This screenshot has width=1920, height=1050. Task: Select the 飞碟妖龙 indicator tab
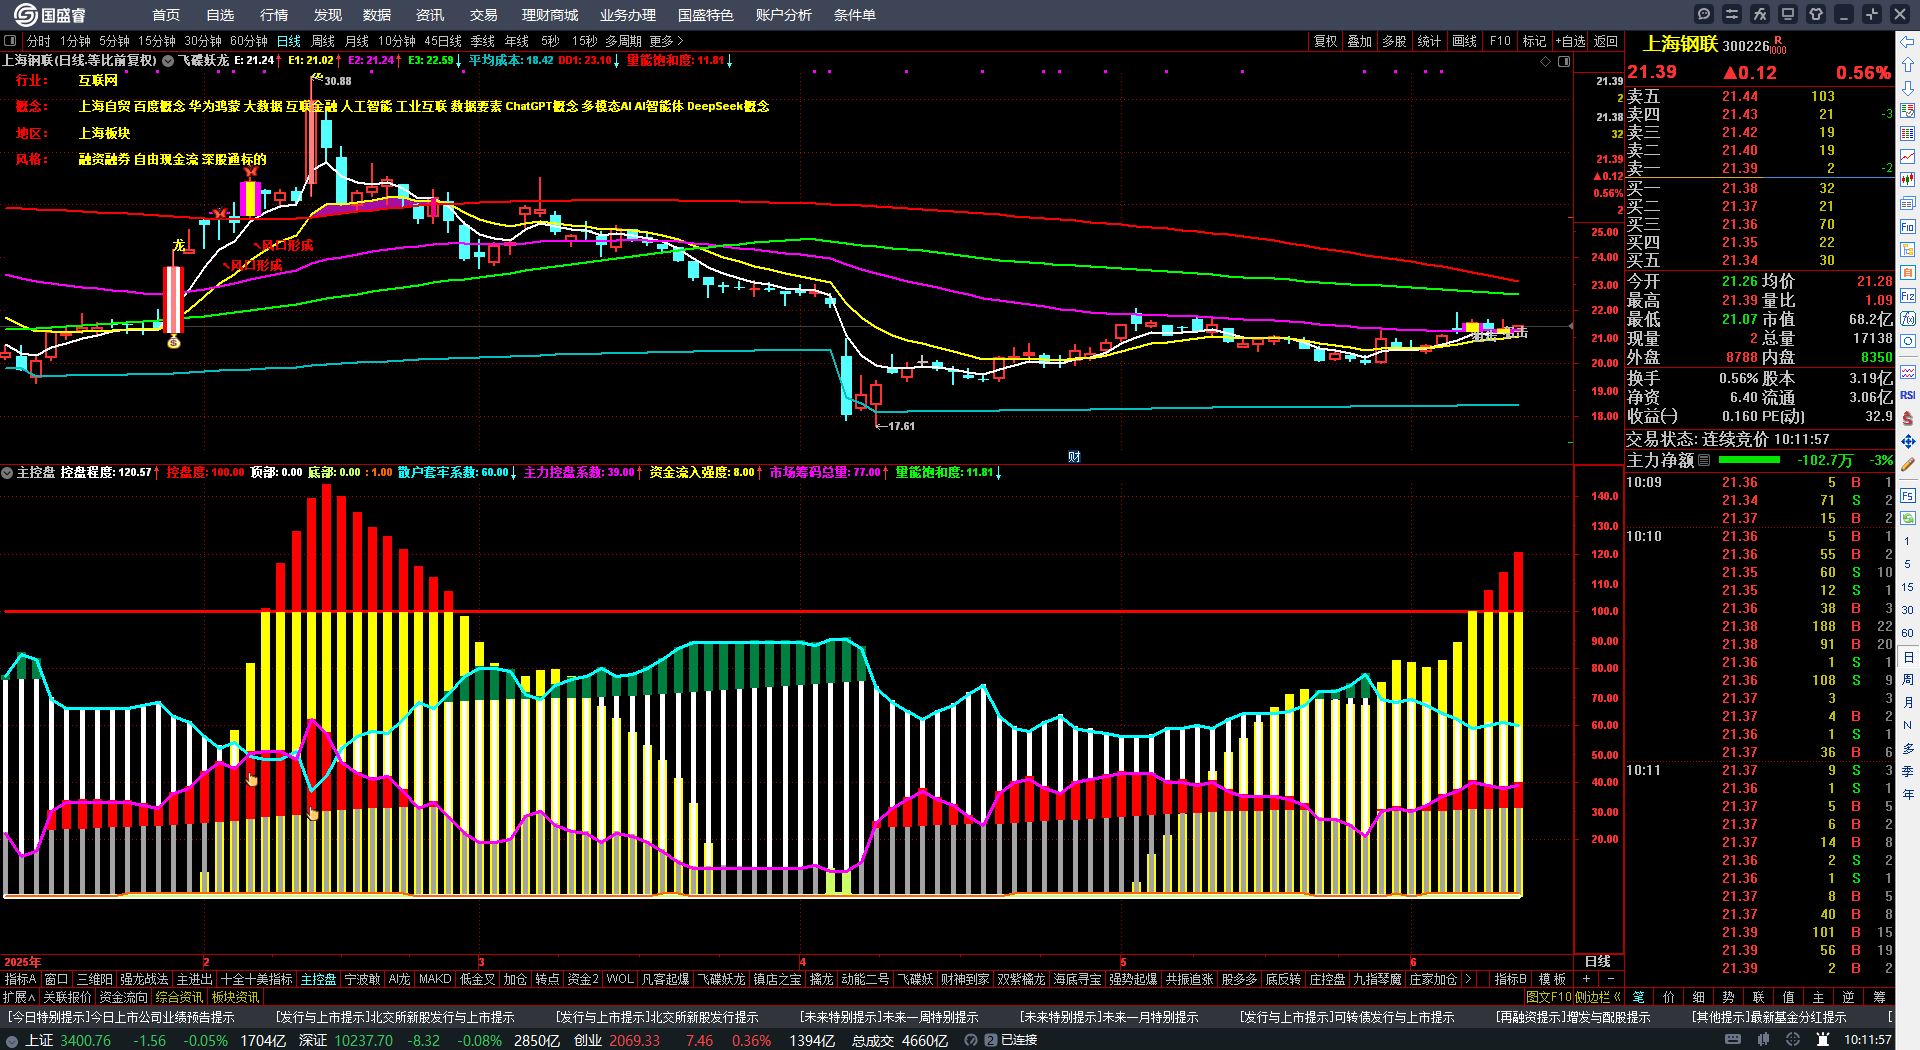(x=722, y=979)
